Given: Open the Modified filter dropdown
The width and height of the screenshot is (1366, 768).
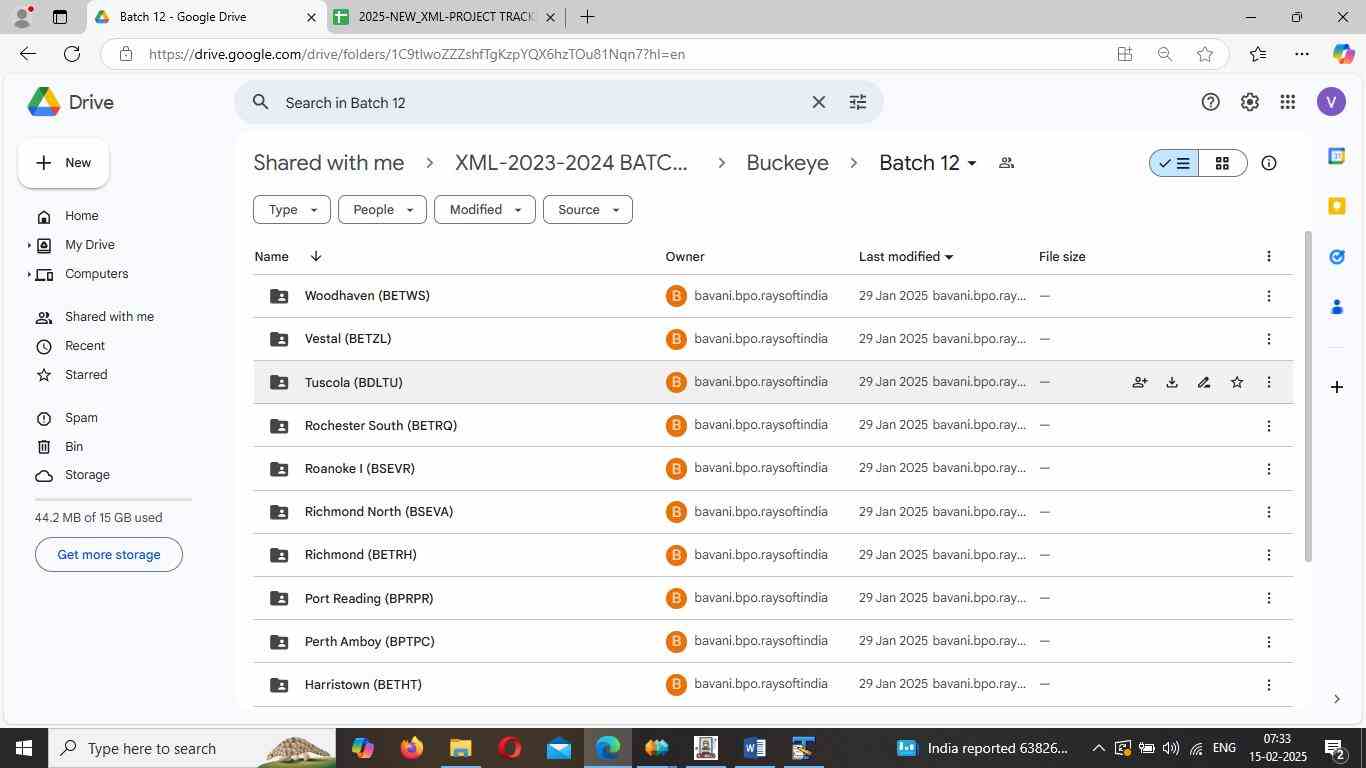Looking at the screenshot, I should pyautogui.click(x=485, y=210).
